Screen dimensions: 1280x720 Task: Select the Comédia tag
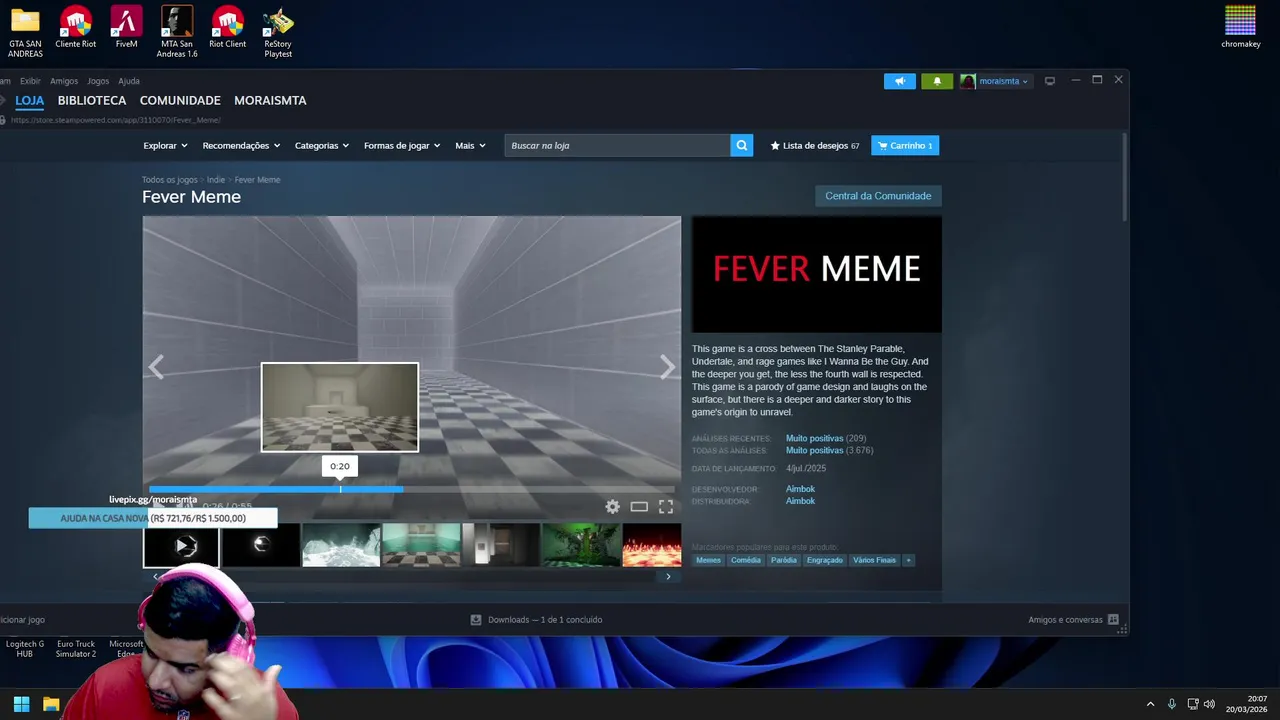coord(746,560)
